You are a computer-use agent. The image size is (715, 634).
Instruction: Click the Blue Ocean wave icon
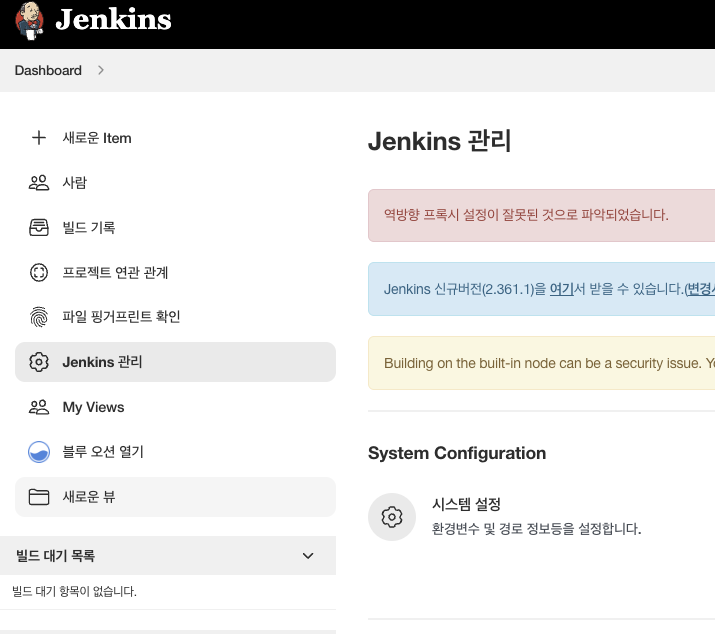click(x=39, y=452)
